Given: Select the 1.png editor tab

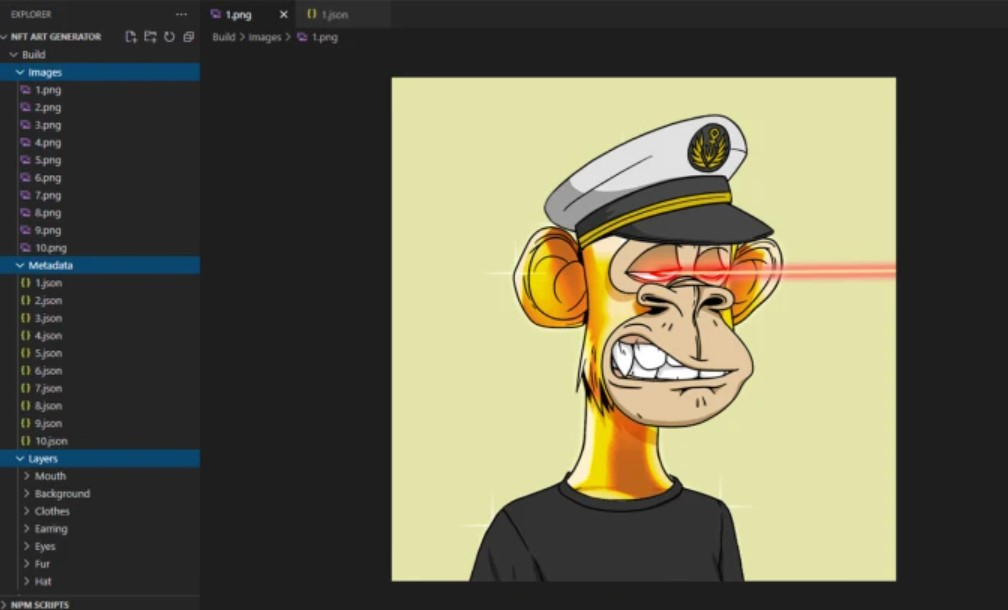Looking at the screenshot, I should pyautogui.click(x=248, y=14).
